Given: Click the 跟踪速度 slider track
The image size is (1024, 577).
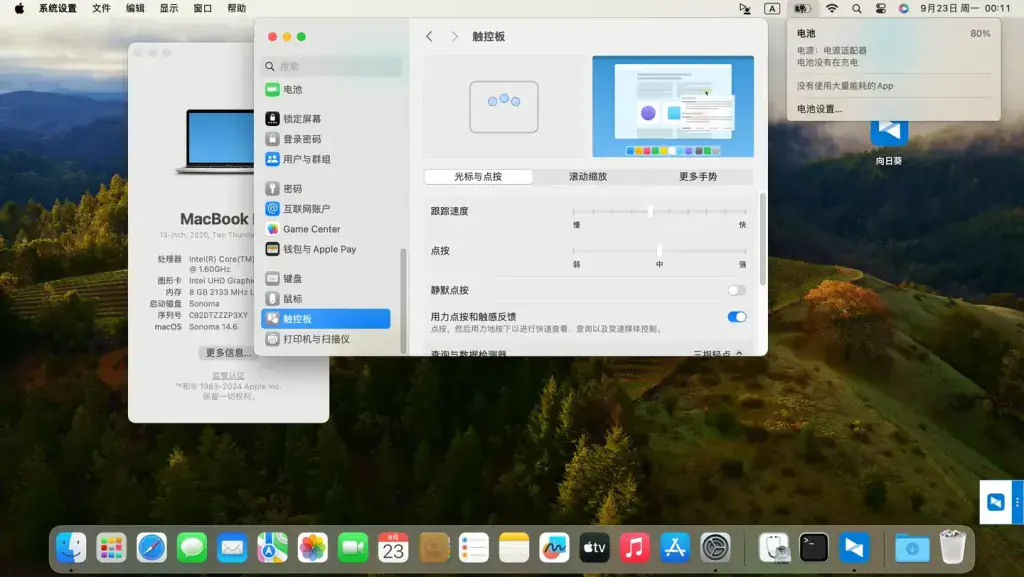Looking at the screenshot, I should pyautogui.click(x=659, y=211).
